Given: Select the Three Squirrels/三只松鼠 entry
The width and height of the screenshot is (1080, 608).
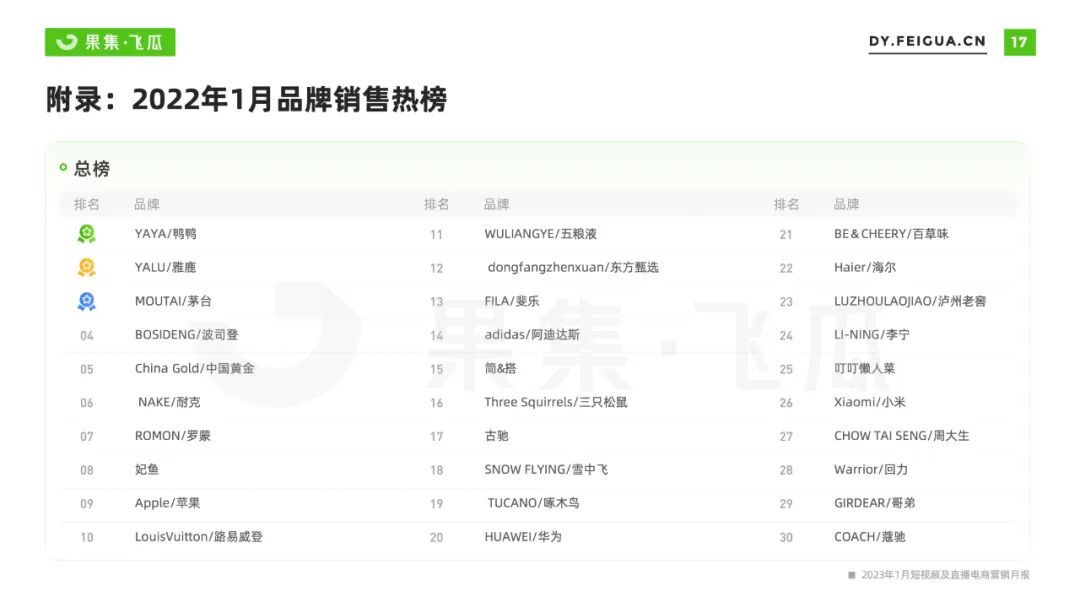Looking at the screenshot, I should click(556, 402).
